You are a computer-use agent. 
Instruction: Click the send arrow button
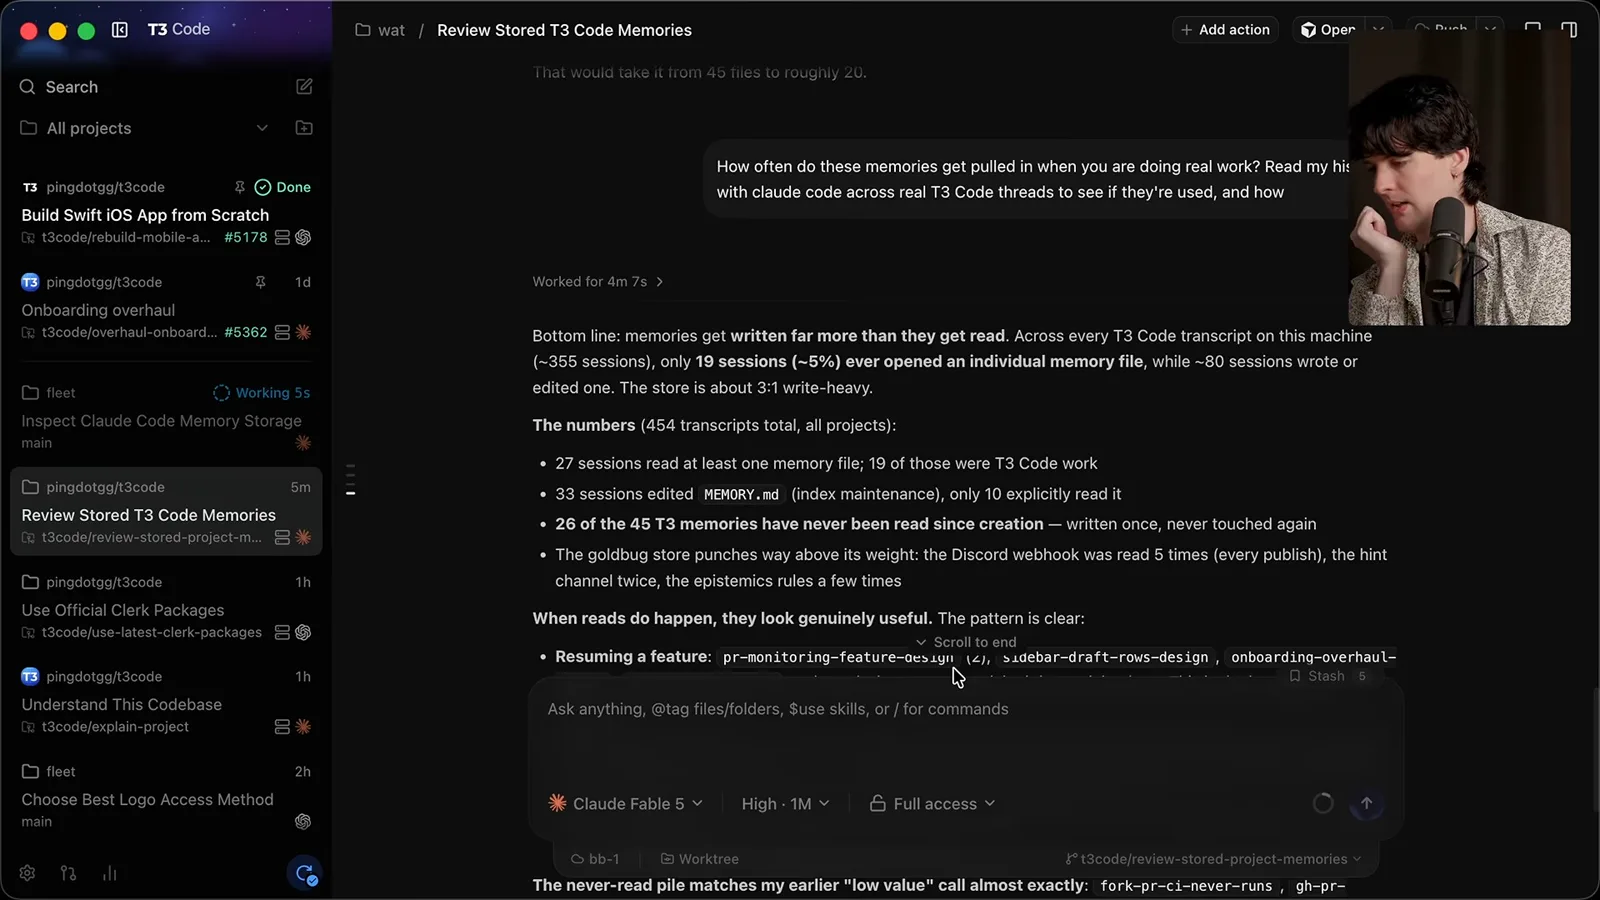1366,803
